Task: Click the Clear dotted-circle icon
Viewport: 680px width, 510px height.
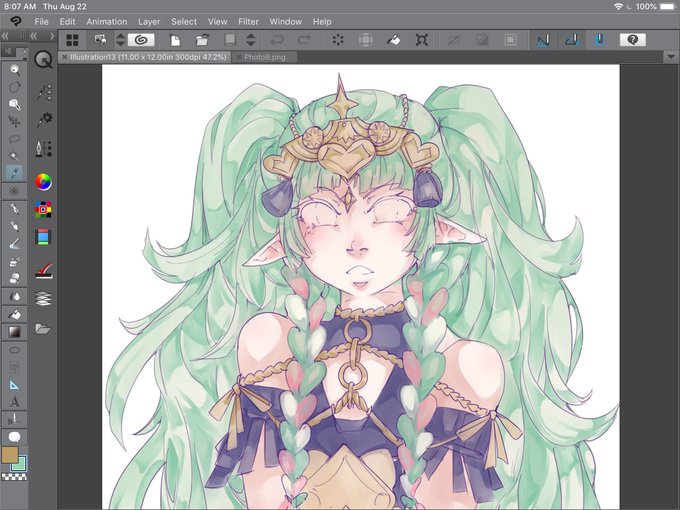Action: click(x=338, y=40)
